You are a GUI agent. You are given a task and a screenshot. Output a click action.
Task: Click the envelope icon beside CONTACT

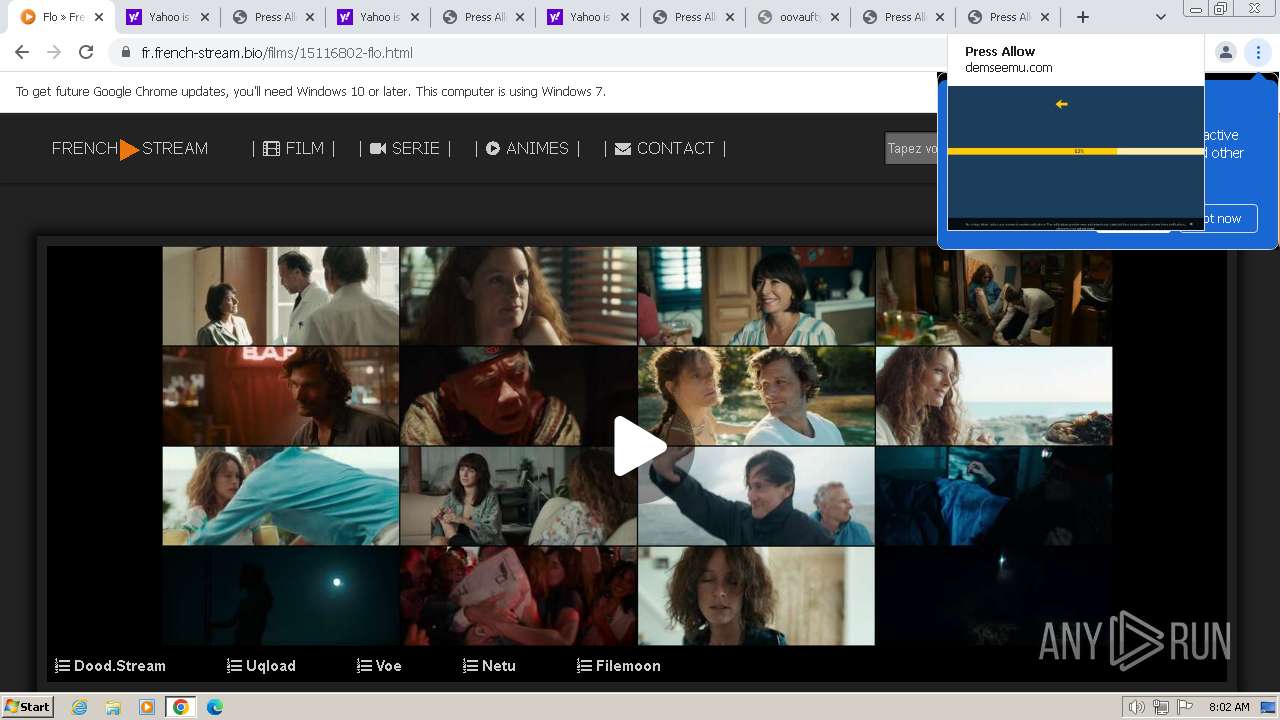623,148
